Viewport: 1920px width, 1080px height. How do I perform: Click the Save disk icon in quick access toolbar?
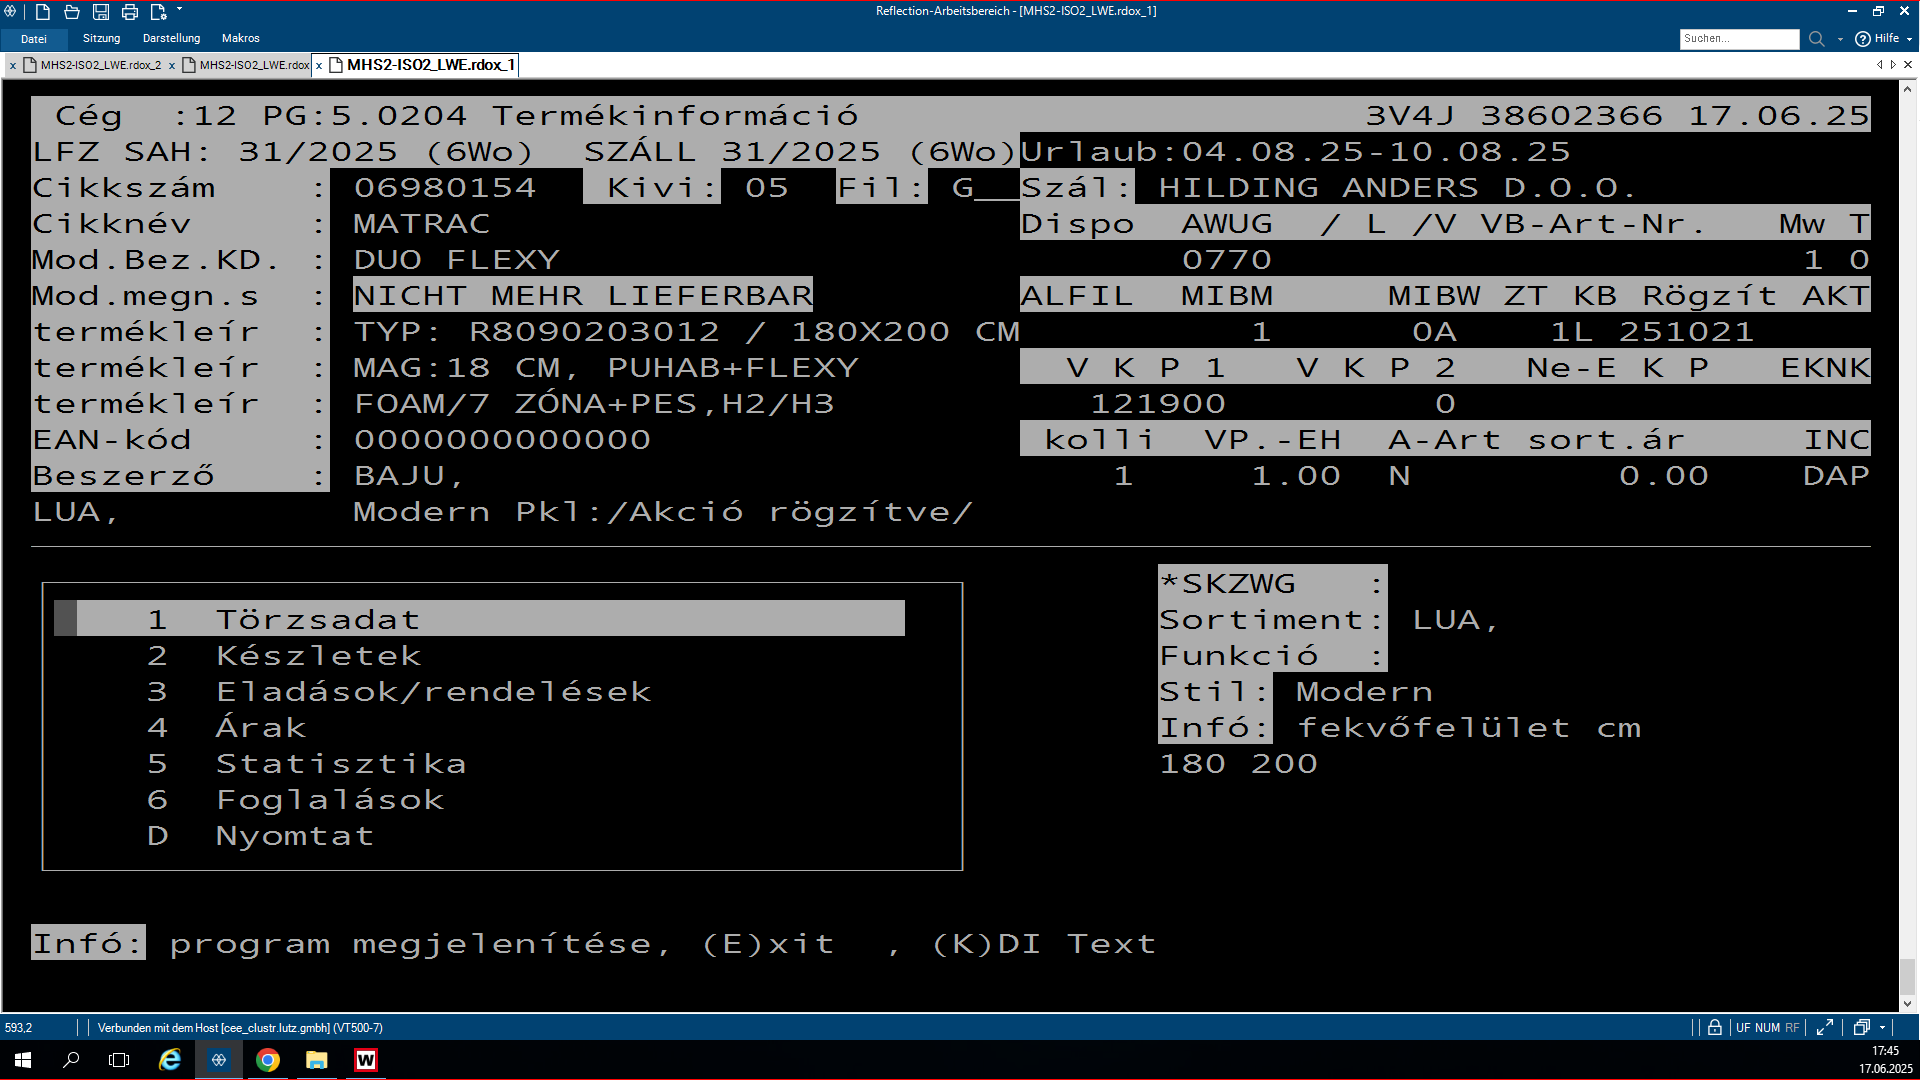point(101,12)
